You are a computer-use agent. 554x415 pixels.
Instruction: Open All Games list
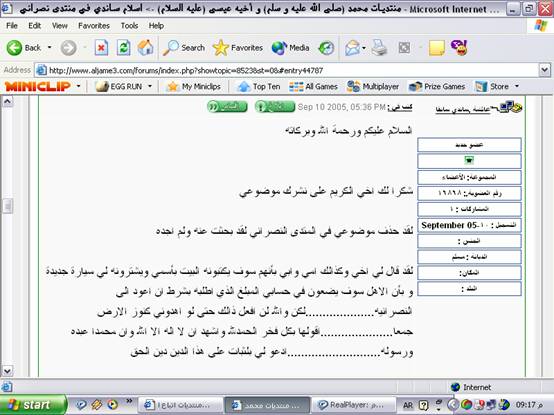[313, 87]
